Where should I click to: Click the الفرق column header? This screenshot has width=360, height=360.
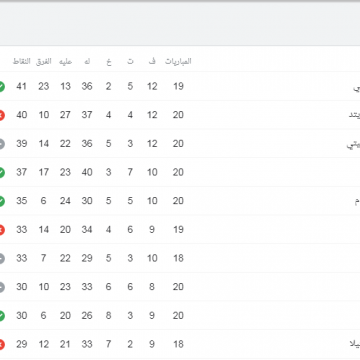[x=44, y=61]
